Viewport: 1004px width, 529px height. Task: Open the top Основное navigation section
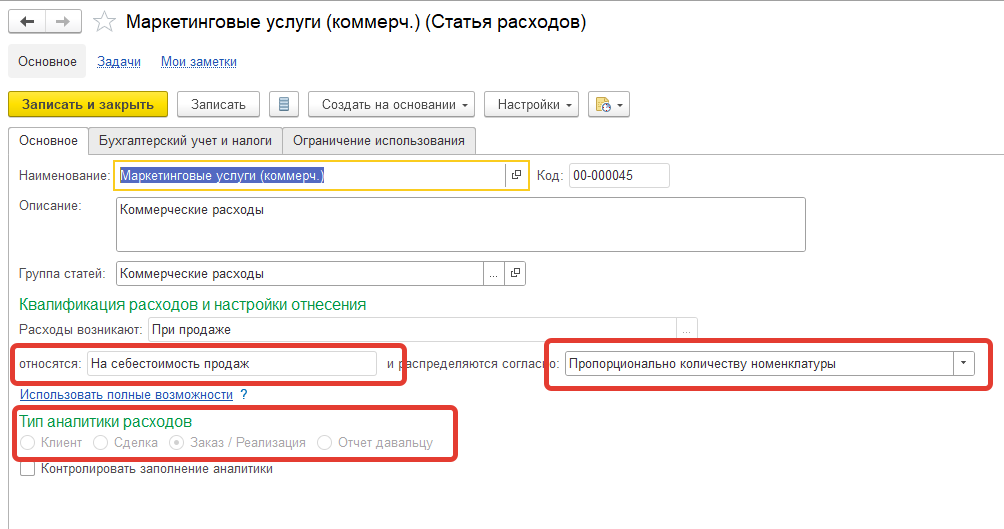[x=47, y=61]
